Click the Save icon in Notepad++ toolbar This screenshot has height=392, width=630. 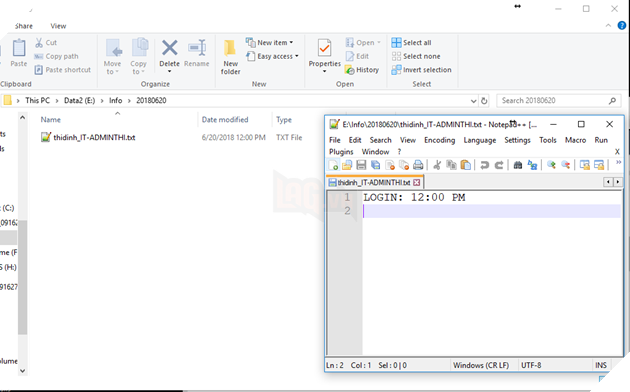[x=361, y=165]
